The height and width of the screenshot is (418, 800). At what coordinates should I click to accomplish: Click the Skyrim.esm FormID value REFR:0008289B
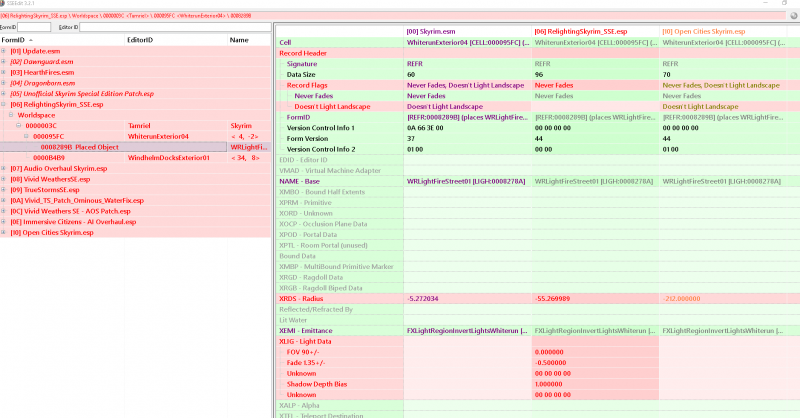(x=467, y=117)
